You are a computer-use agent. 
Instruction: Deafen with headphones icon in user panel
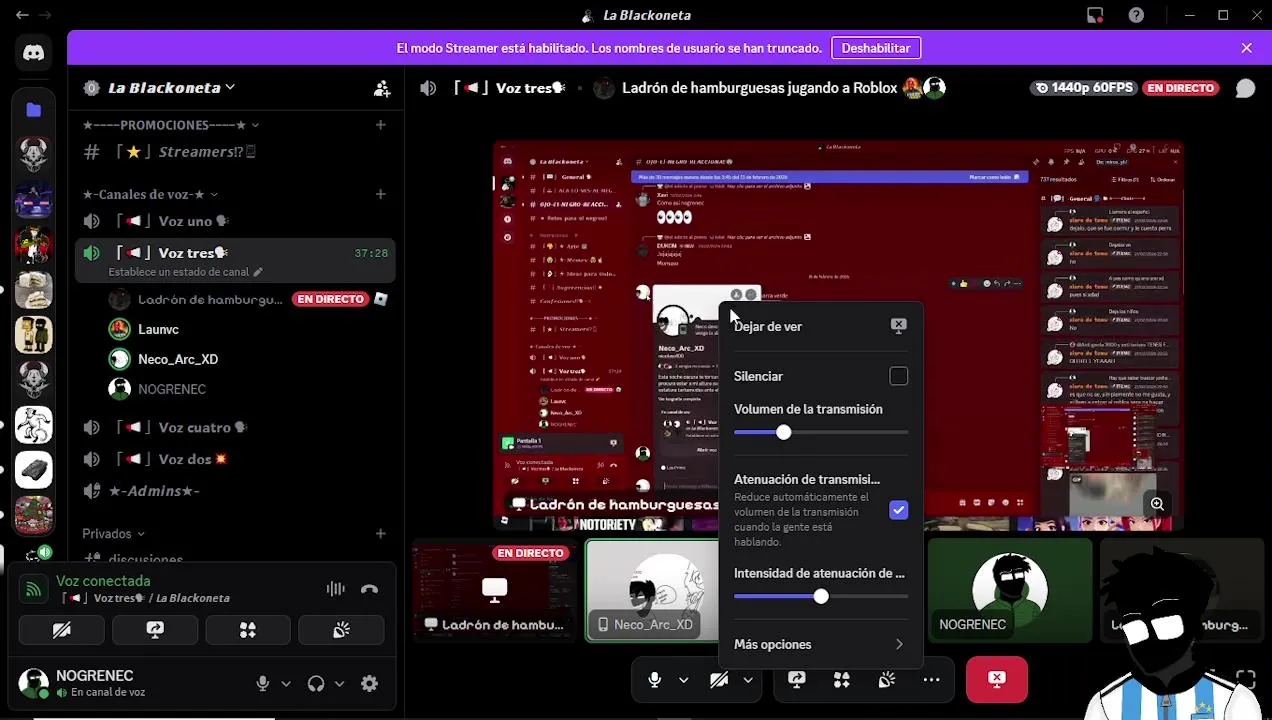tap(316, 684)
